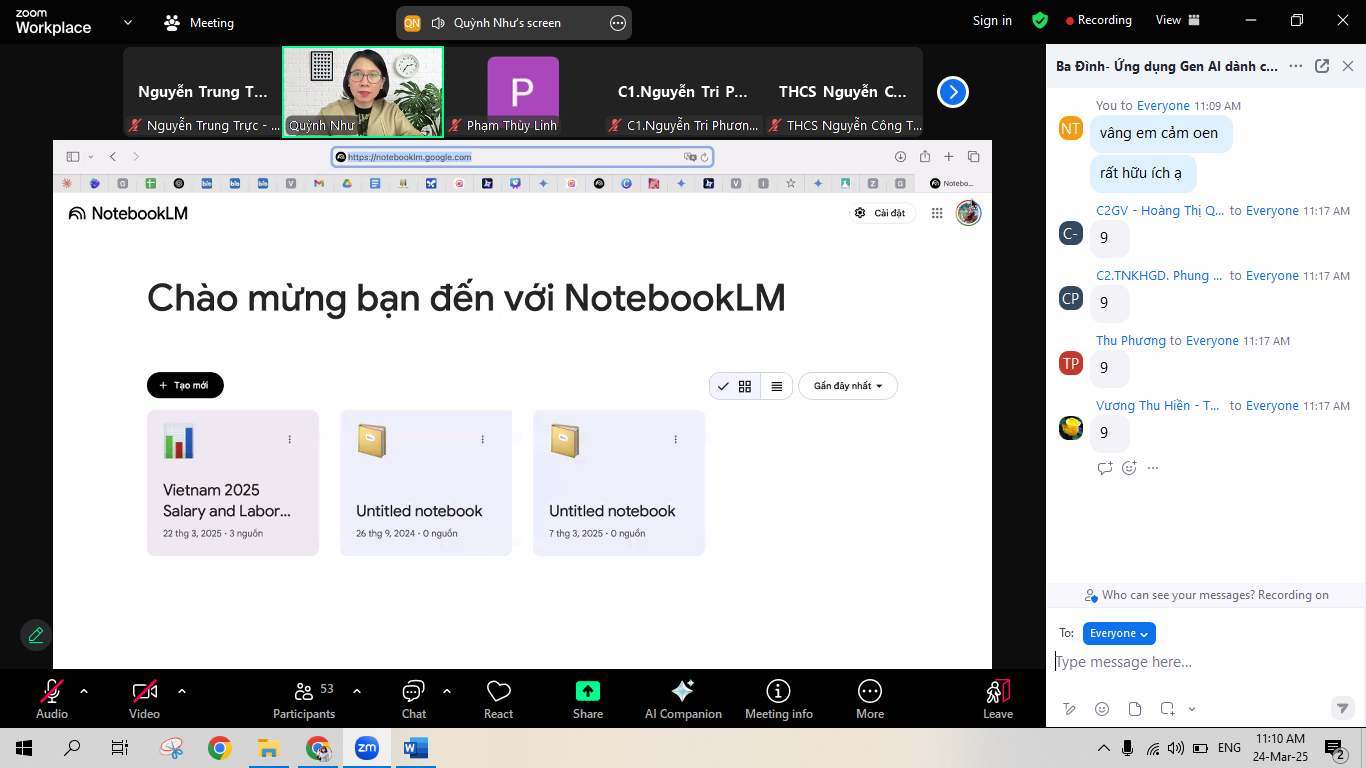Image resolution: width=1366 pixels, height=768 pixels.
Task: Click the green Share screen icon
Action: [x=588, y=692]
